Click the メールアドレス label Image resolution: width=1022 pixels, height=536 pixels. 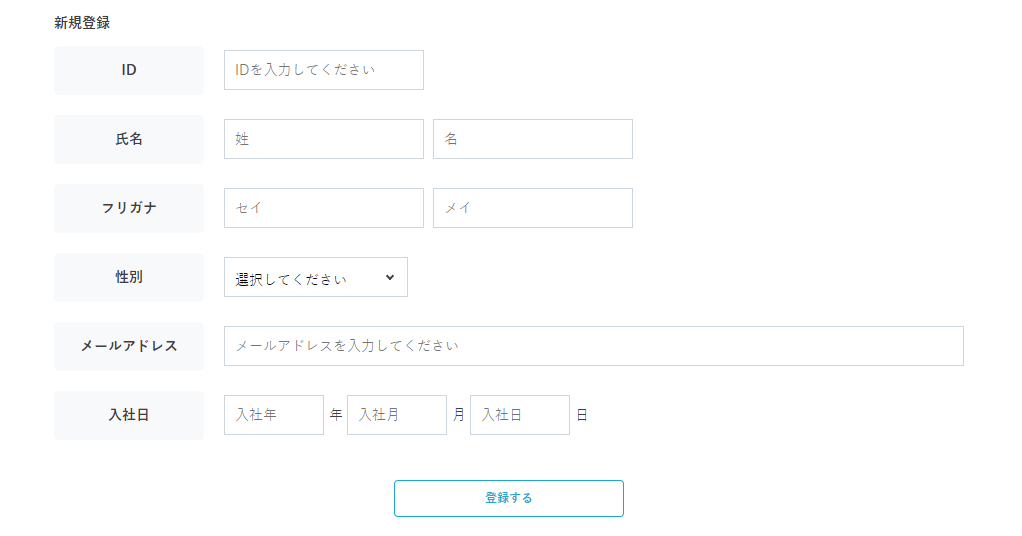point(129,347)
